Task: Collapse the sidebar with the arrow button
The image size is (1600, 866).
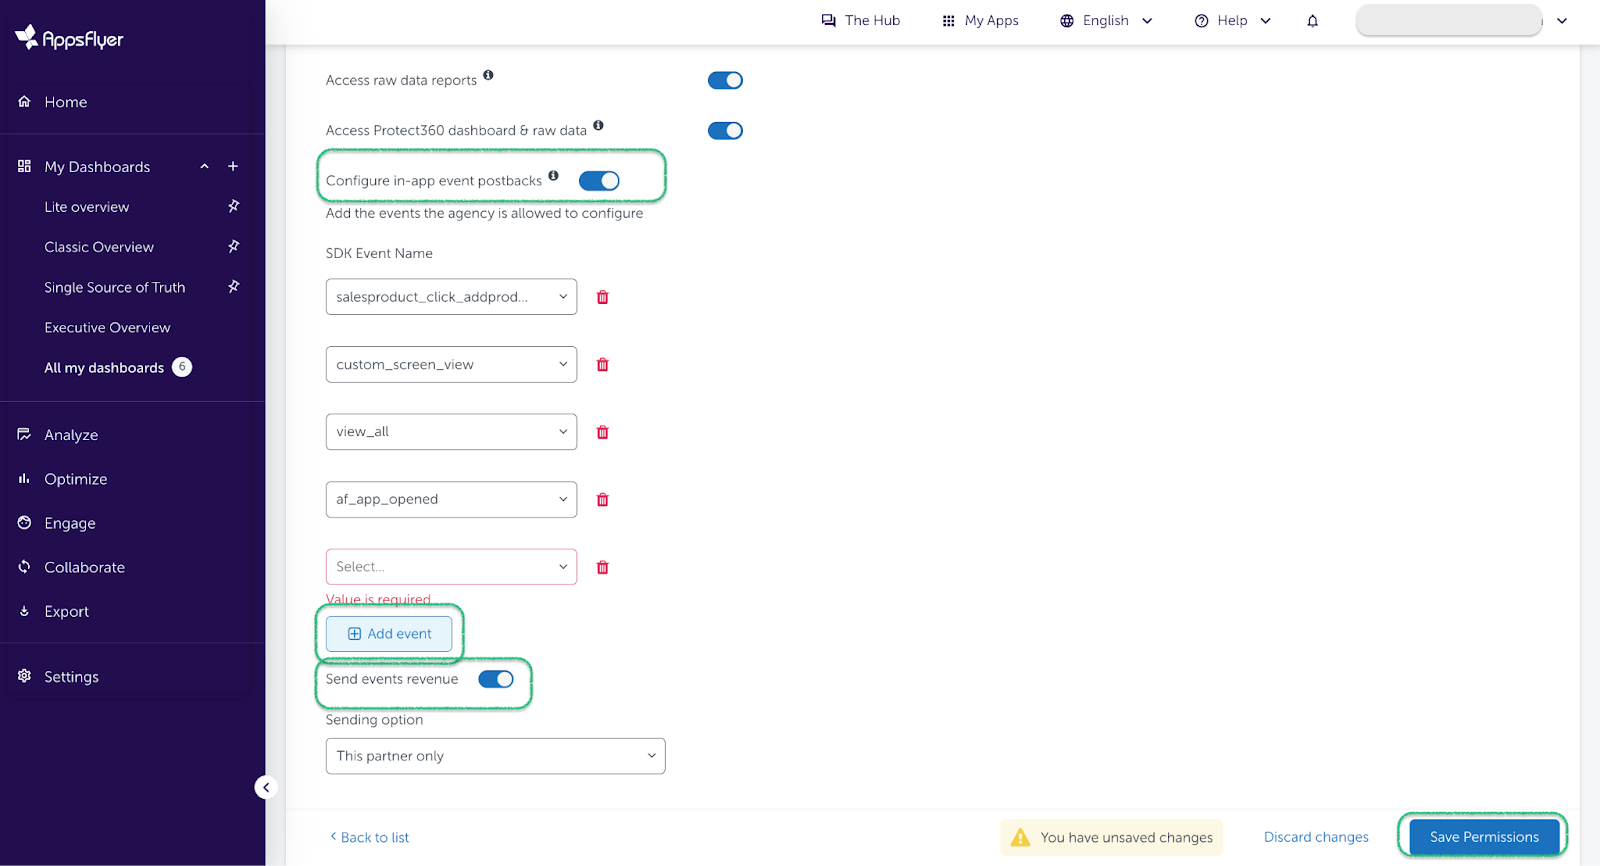Action: point(266,787)
